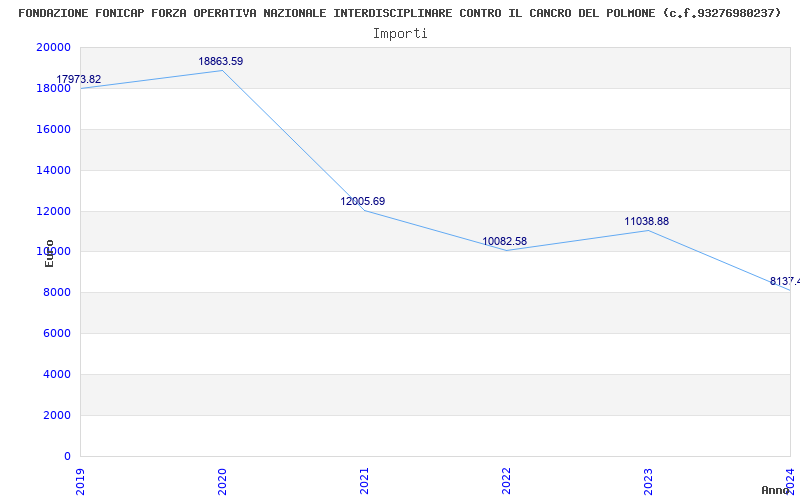Click the 8000 y-axis tick label
The width and height of the screenshot is (800, 500).
point(57,292)
